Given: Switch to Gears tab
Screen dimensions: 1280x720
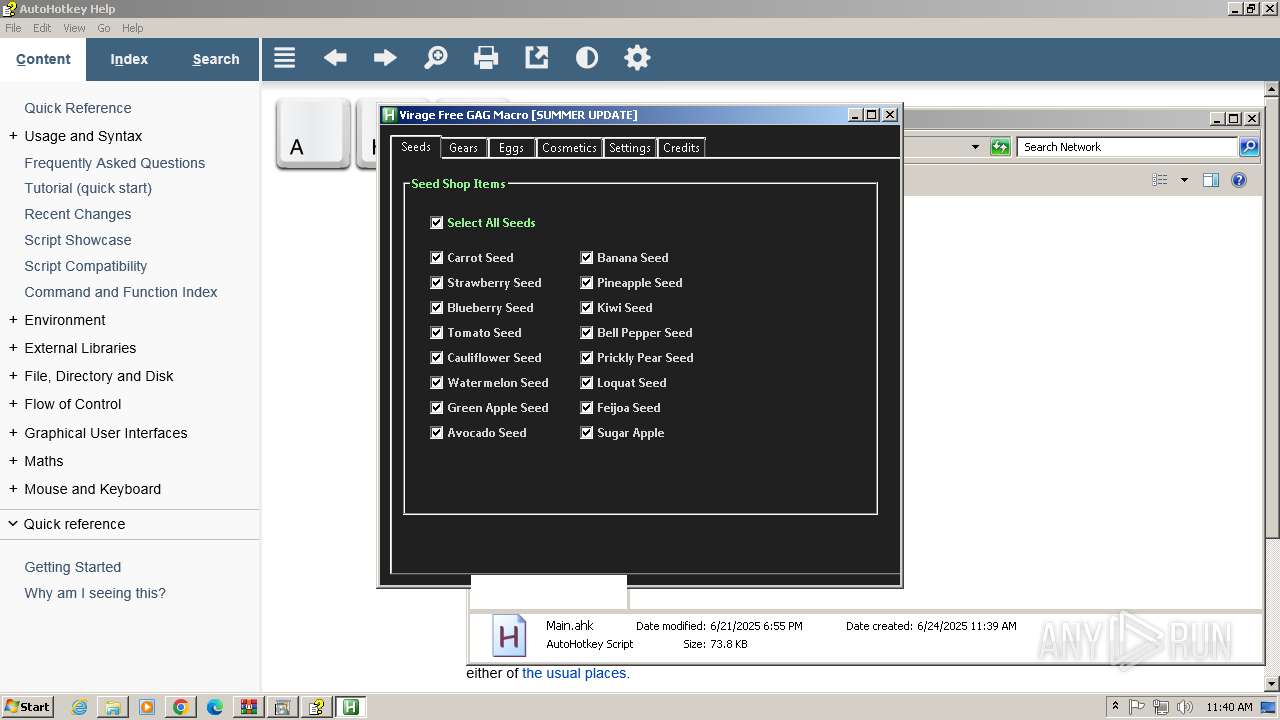Looking at the screenshot, I should click(463, 148).
